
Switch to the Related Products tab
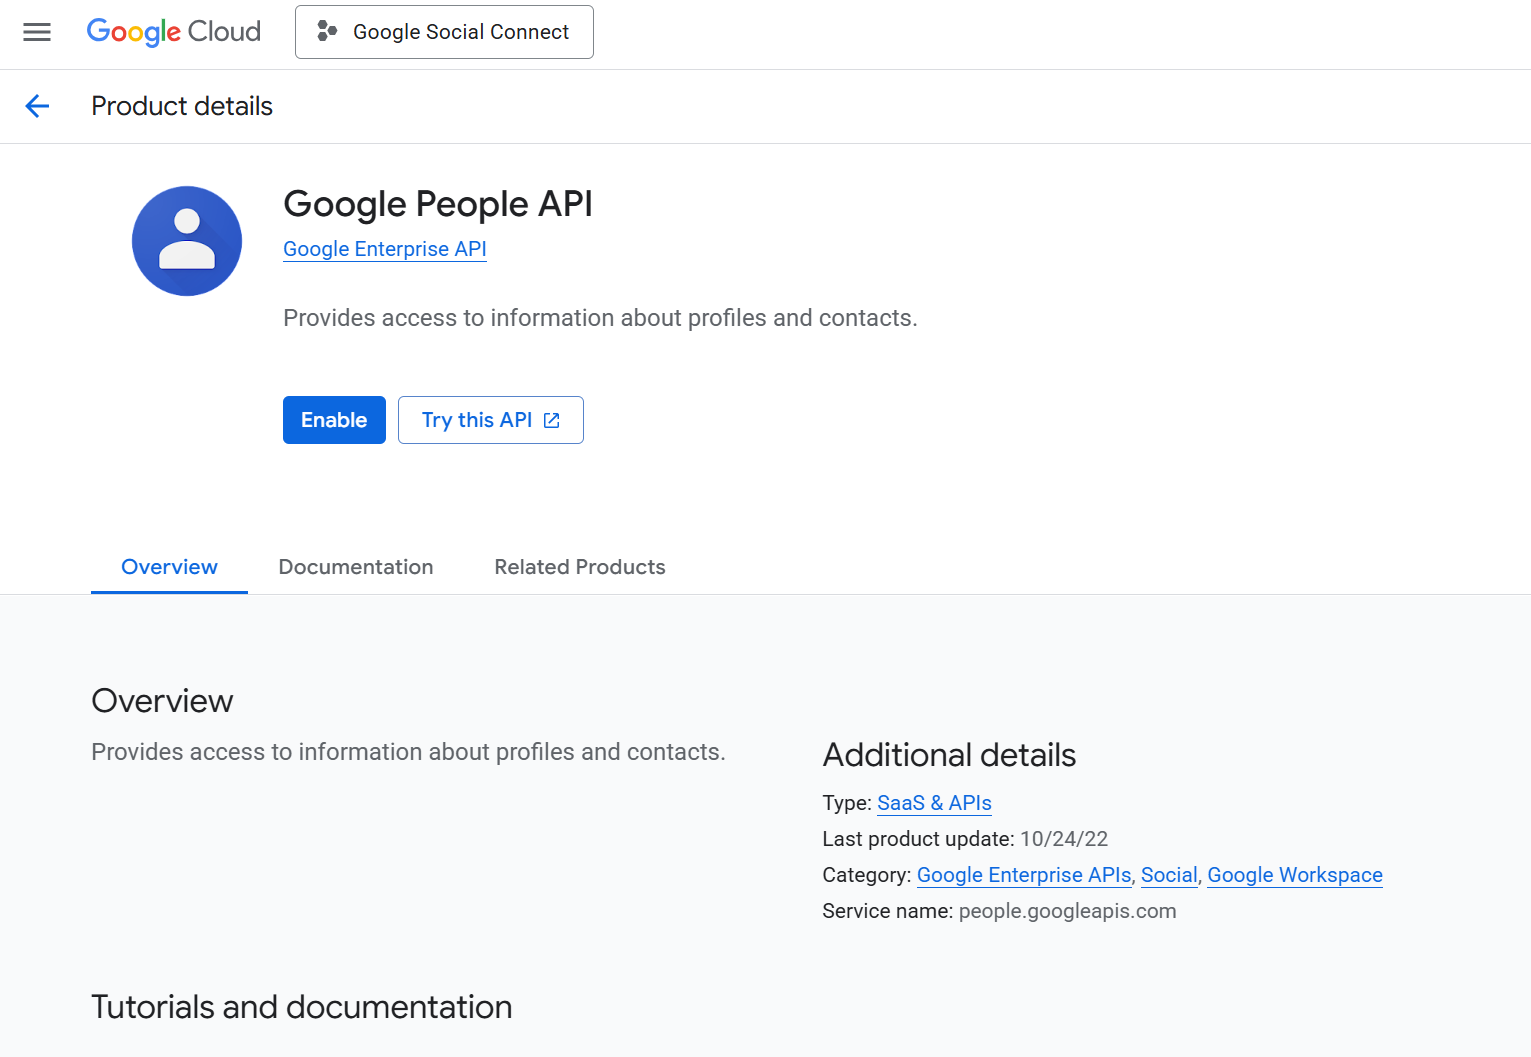pos(580,567)
